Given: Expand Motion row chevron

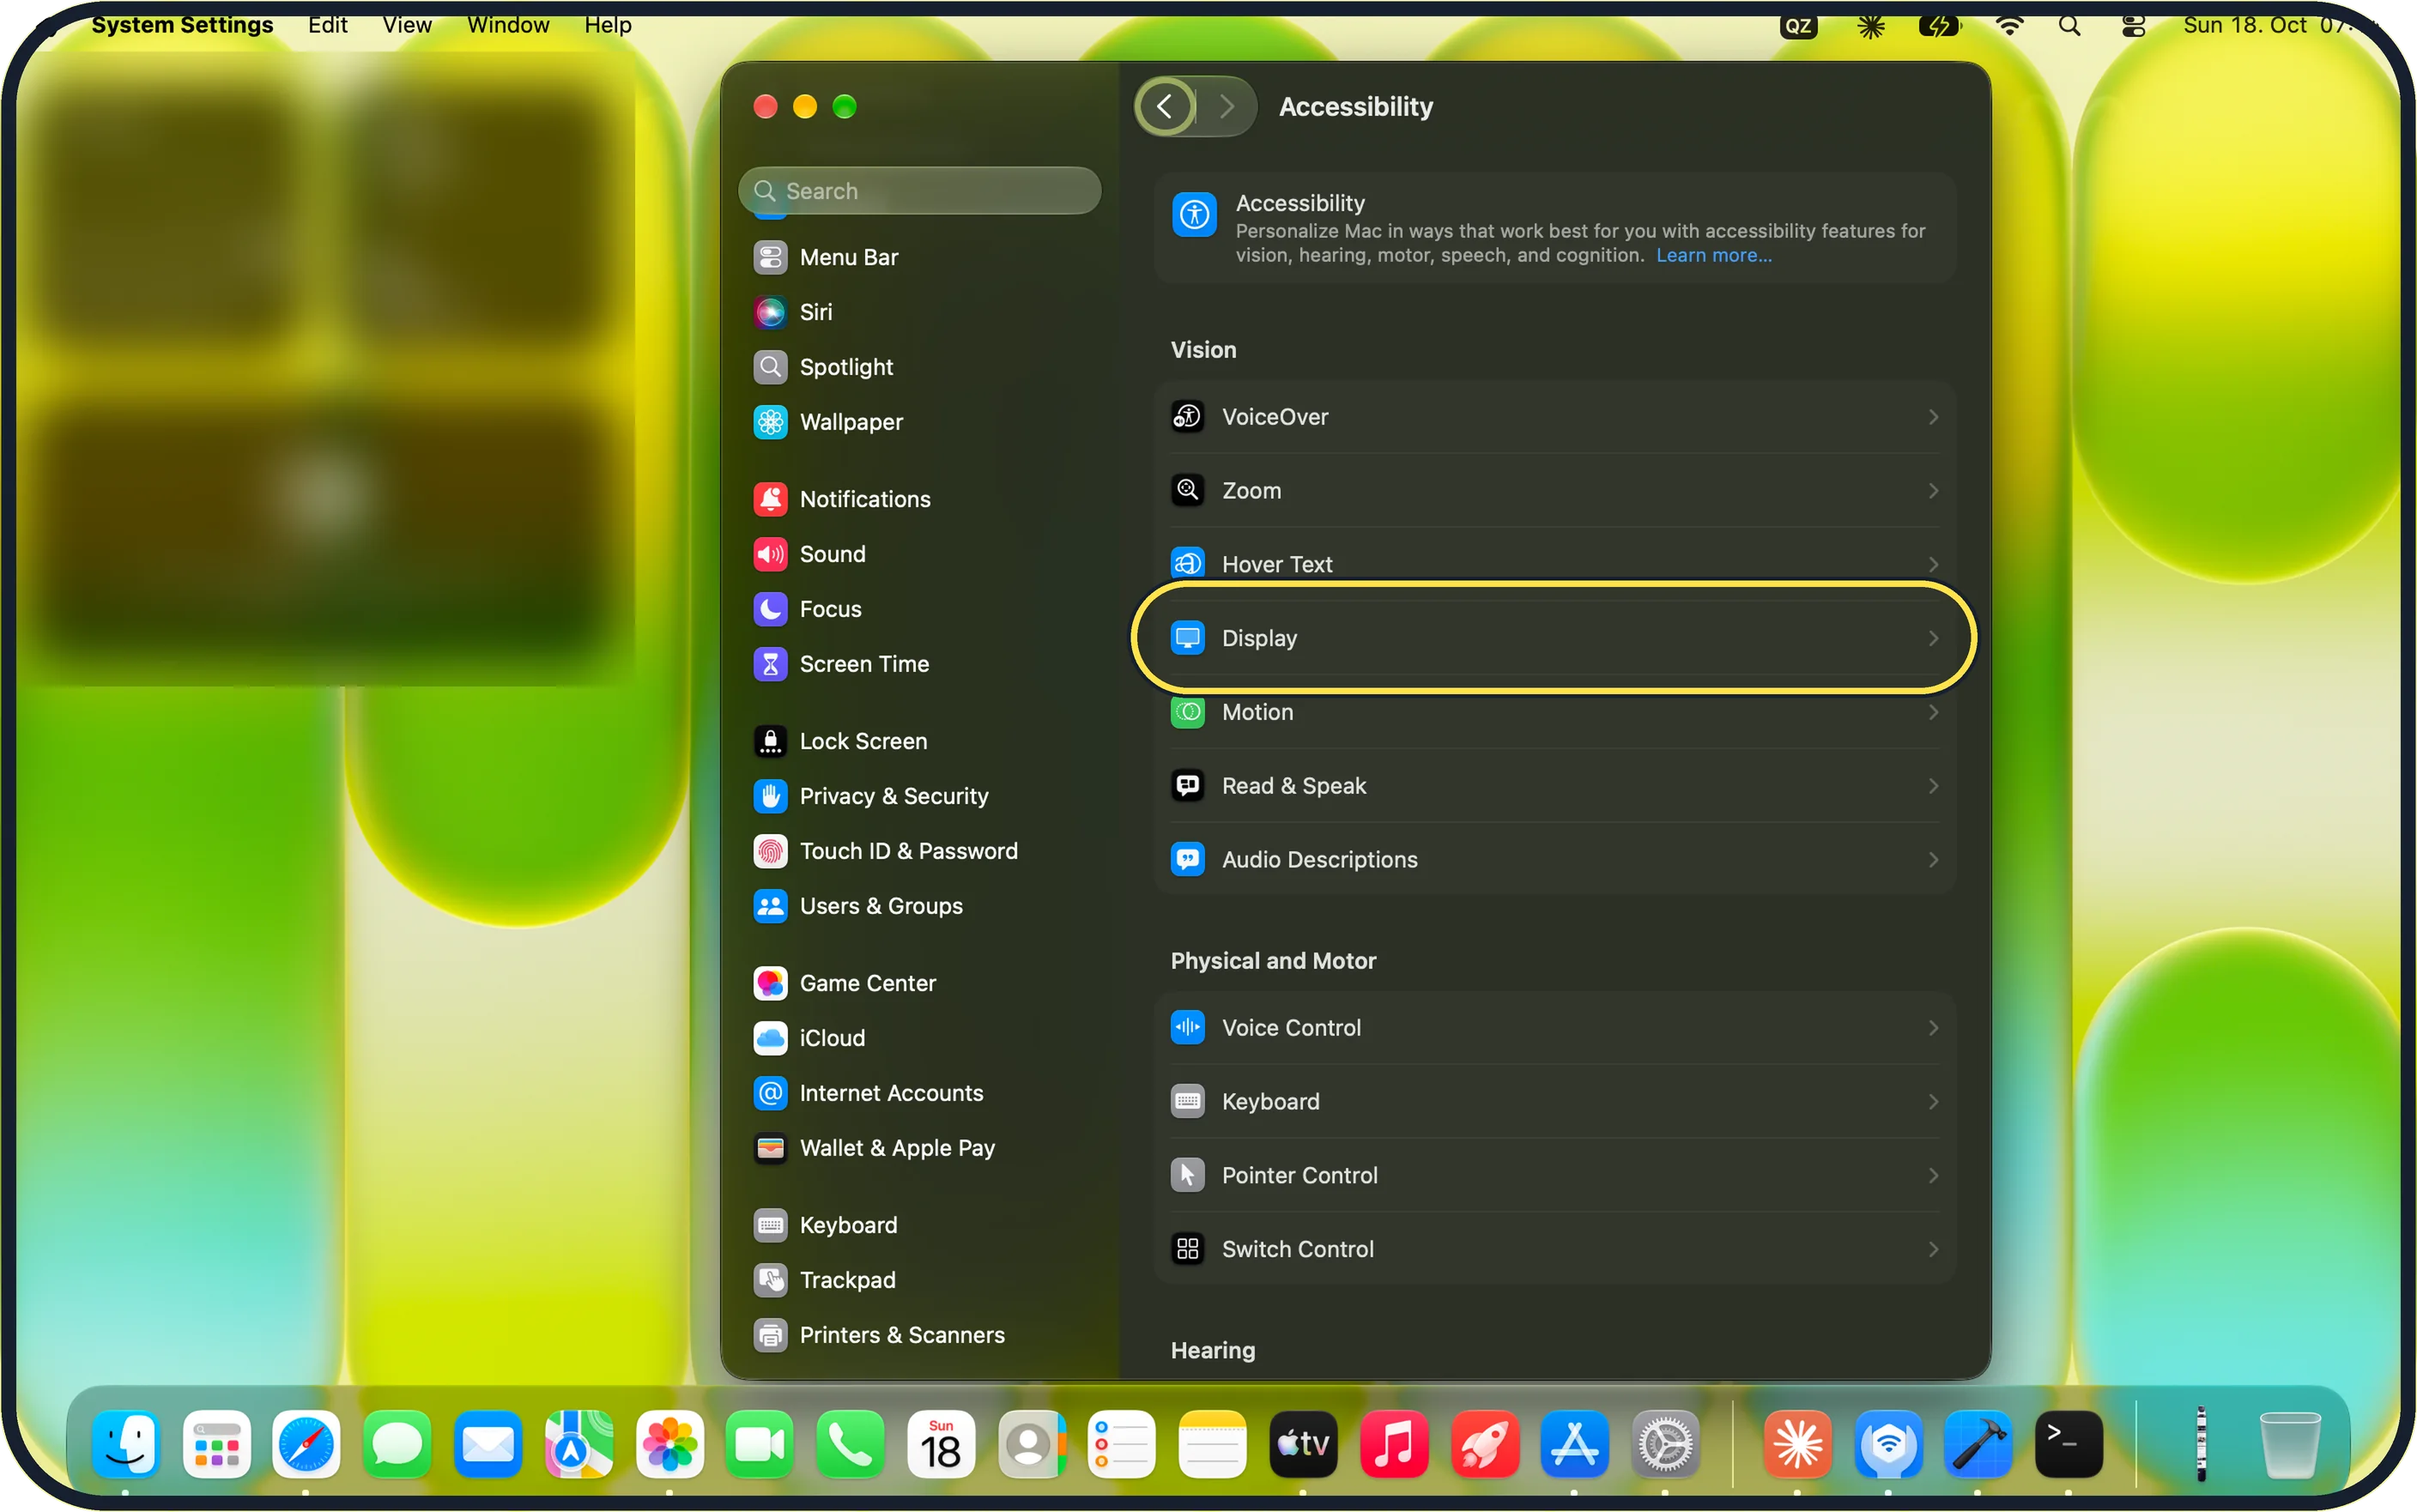Looking at the screenshot, I should (x=1933, y=712).
